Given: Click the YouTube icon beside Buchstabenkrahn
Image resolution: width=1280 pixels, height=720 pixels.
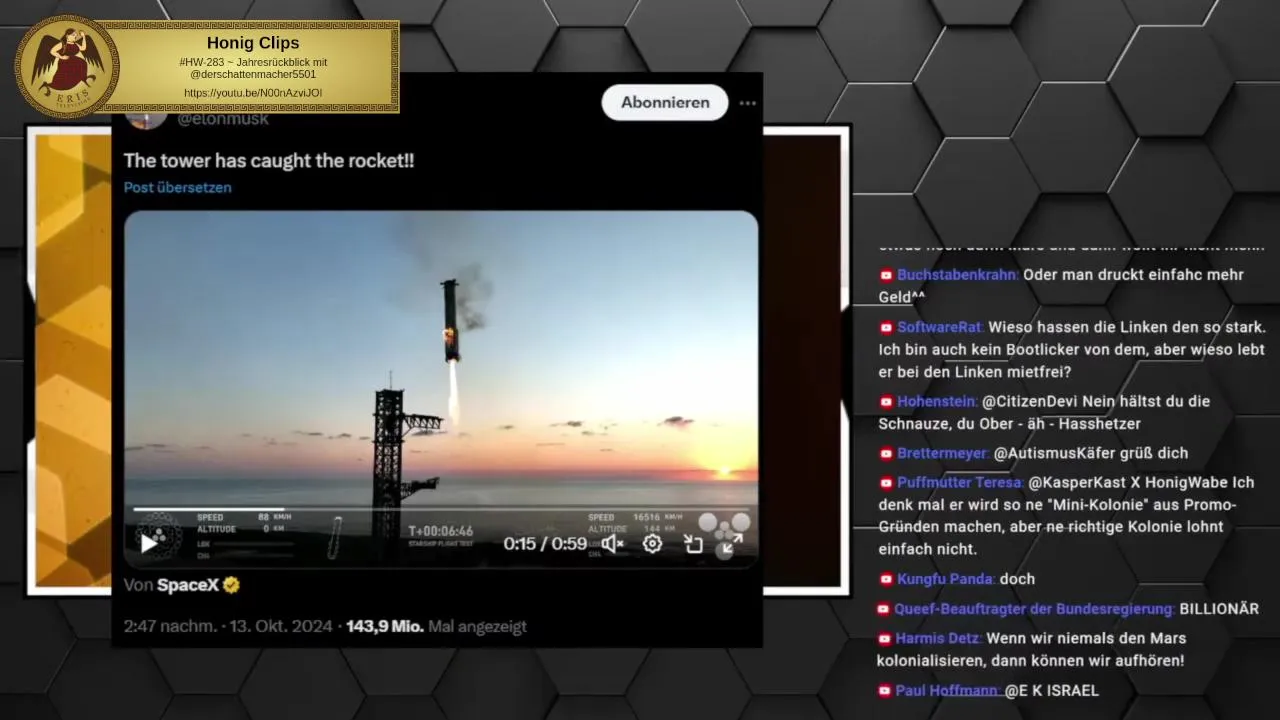Looking at the screenshot, I should (886, 275).
